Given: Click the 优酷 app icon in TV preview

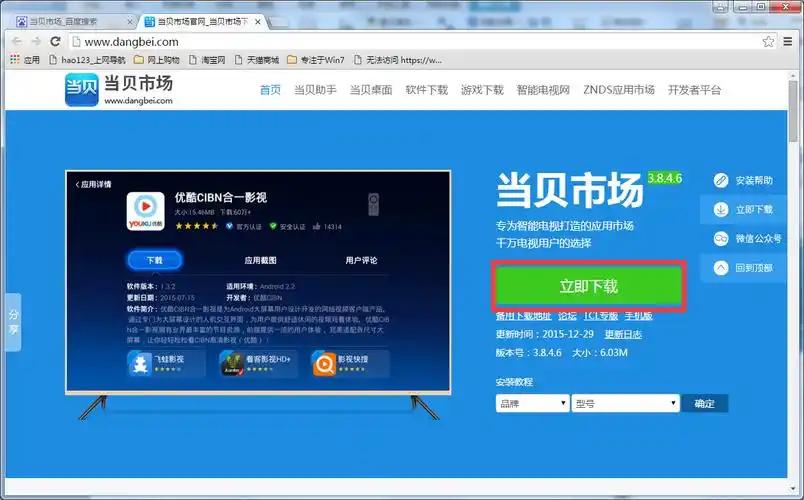Looking at the screenshot, I should point(146,211).
